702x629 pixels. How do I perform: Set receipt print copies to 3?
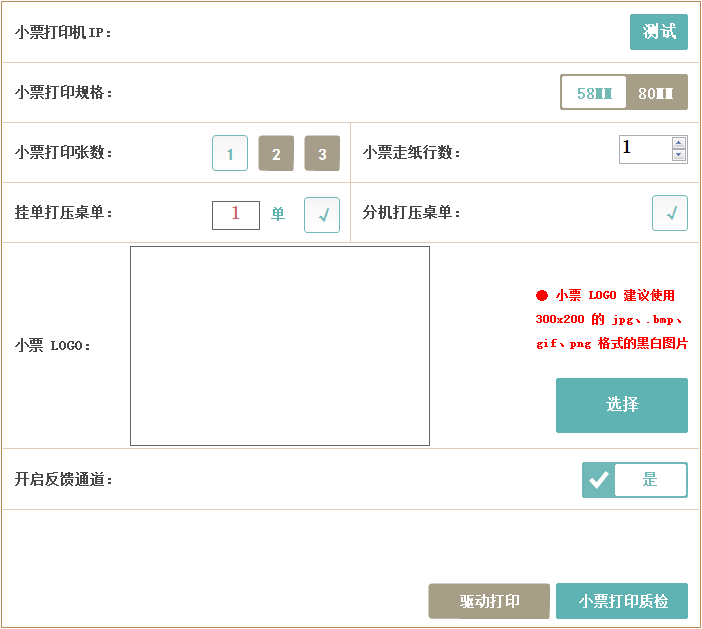click(x=322, y=153)
